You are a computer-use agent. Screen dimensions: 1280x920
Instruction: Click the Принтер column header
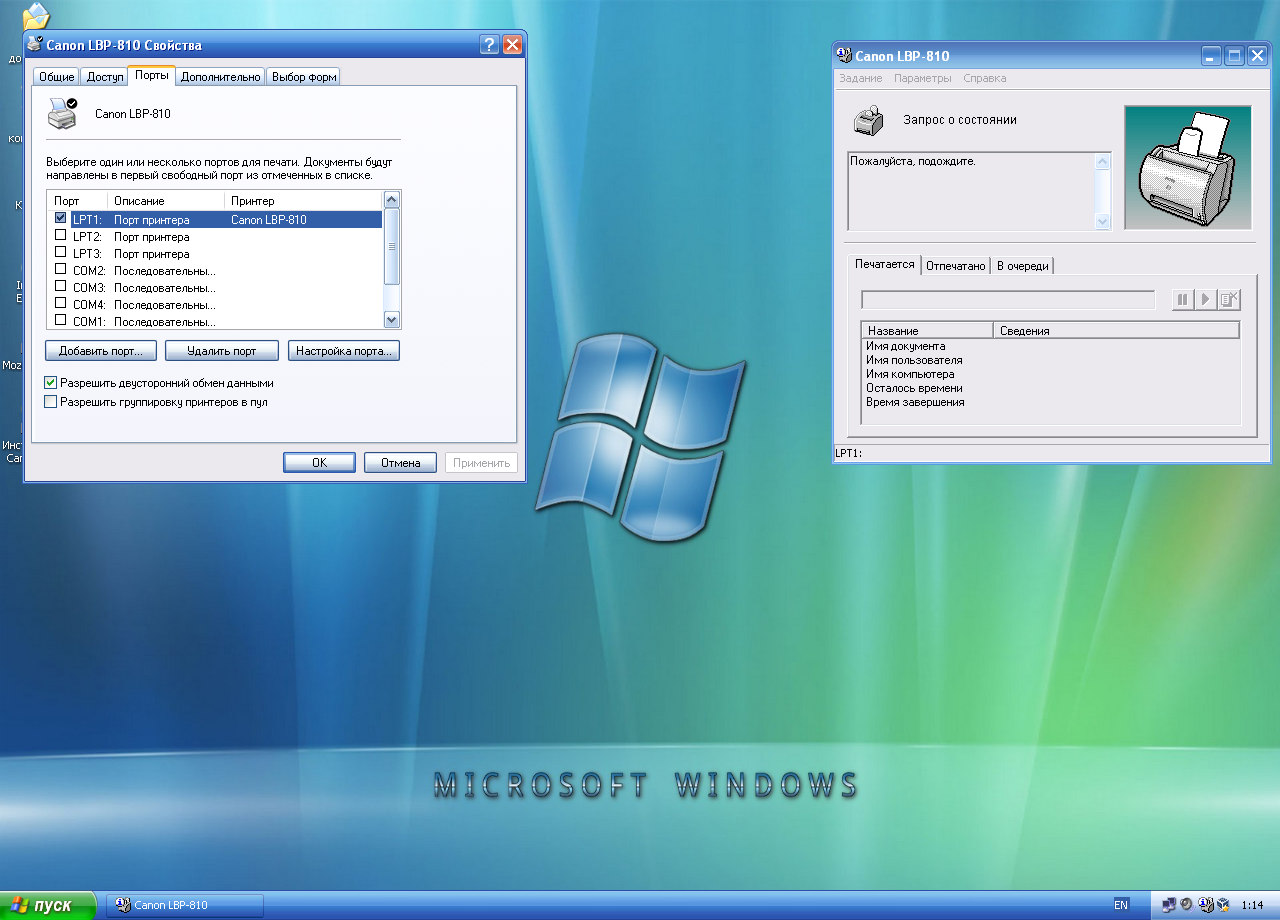point(304,201)
